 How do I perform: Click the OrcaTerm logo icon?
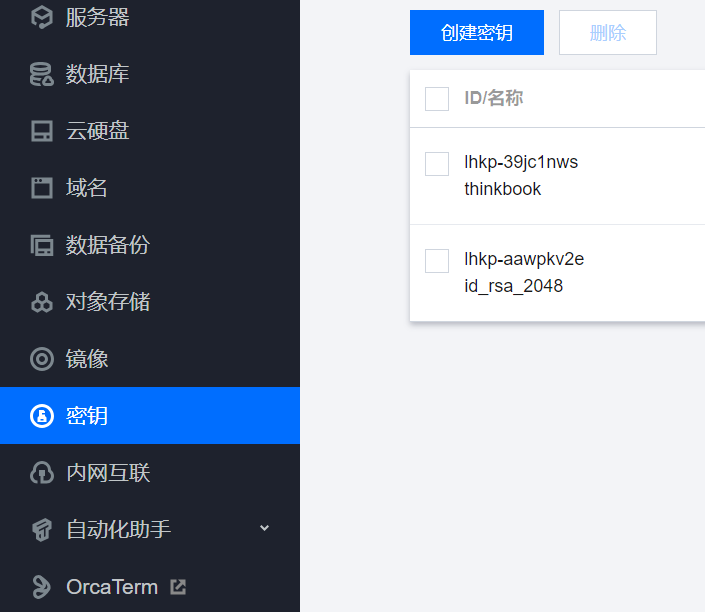(x=42, y=587)
